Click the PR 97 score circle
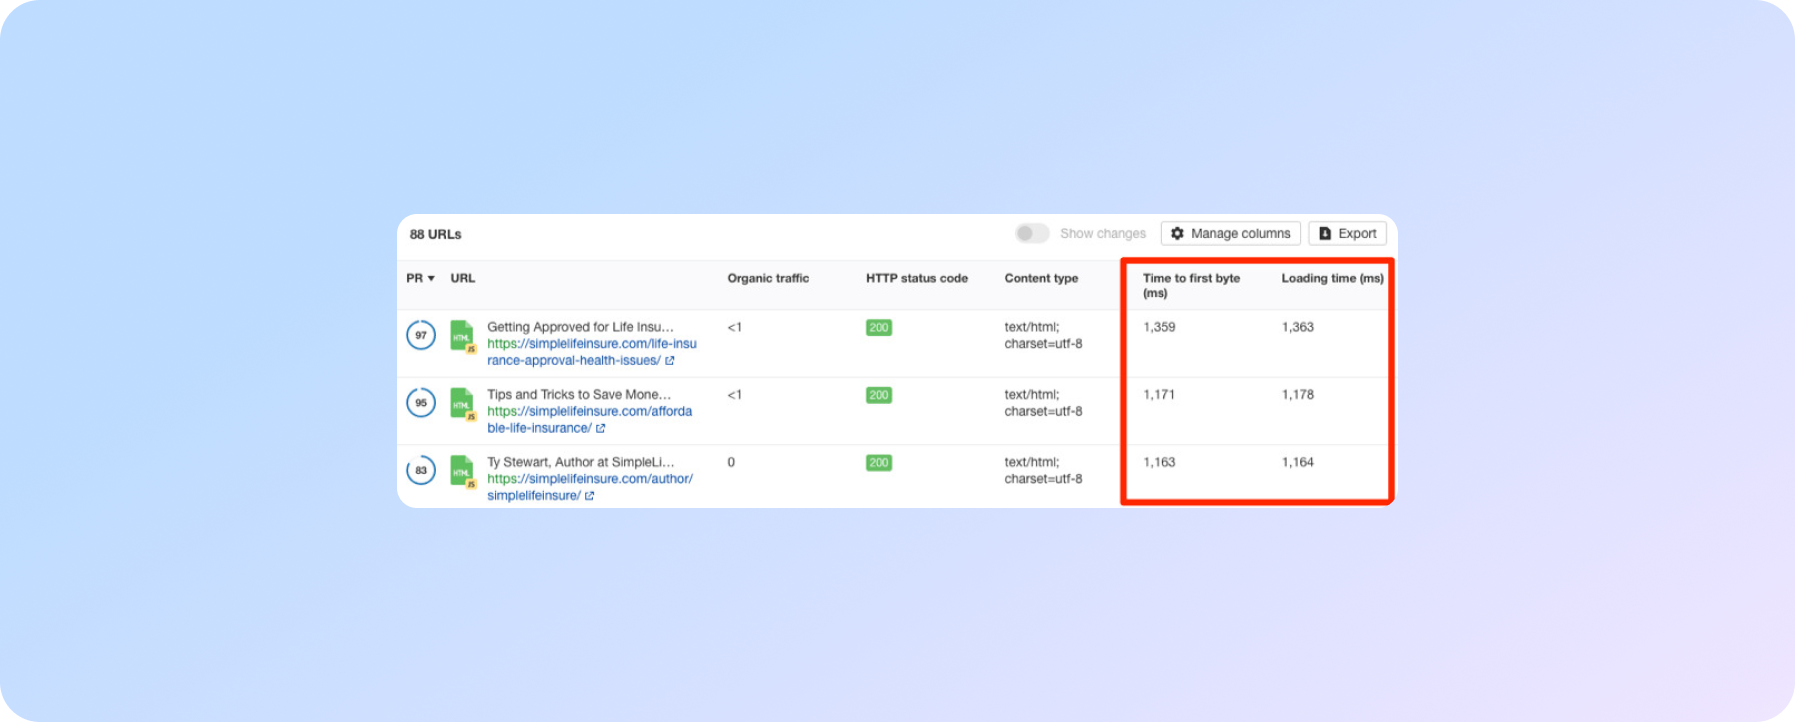 (421, 335)
